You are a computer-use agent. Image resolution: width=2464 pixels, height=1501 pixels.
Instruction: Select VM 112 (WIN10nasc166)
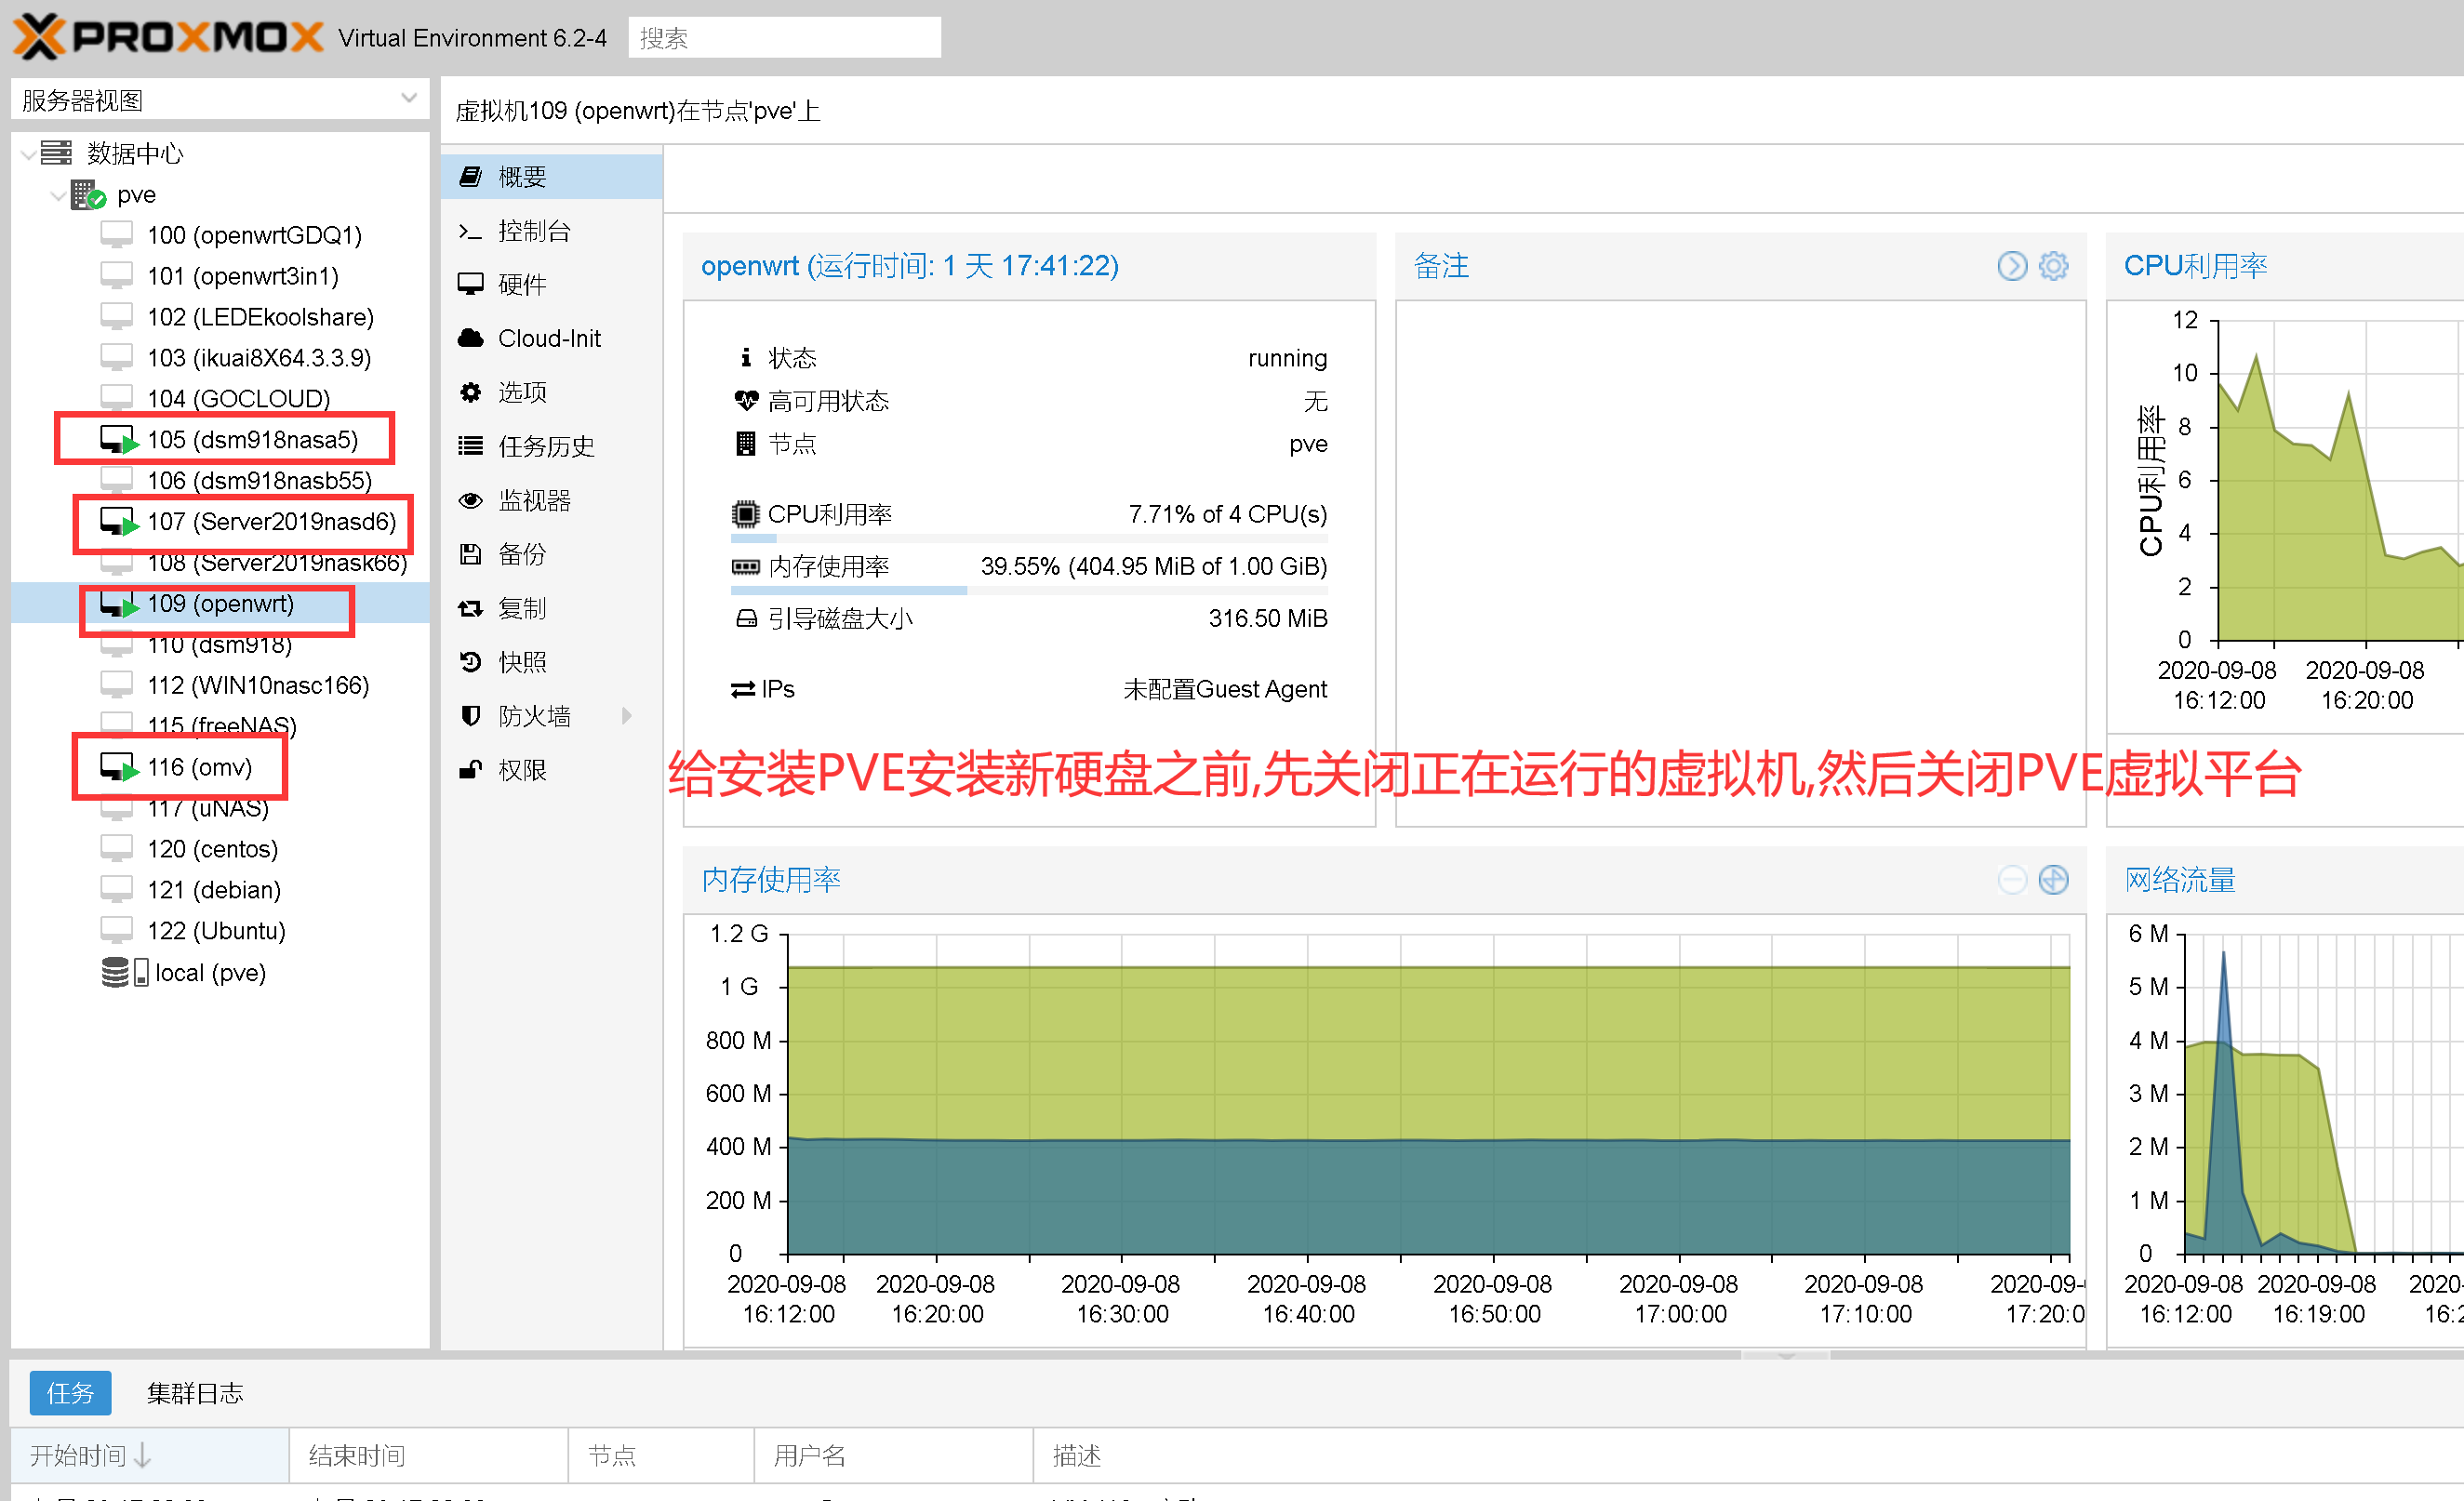[258, 686]
